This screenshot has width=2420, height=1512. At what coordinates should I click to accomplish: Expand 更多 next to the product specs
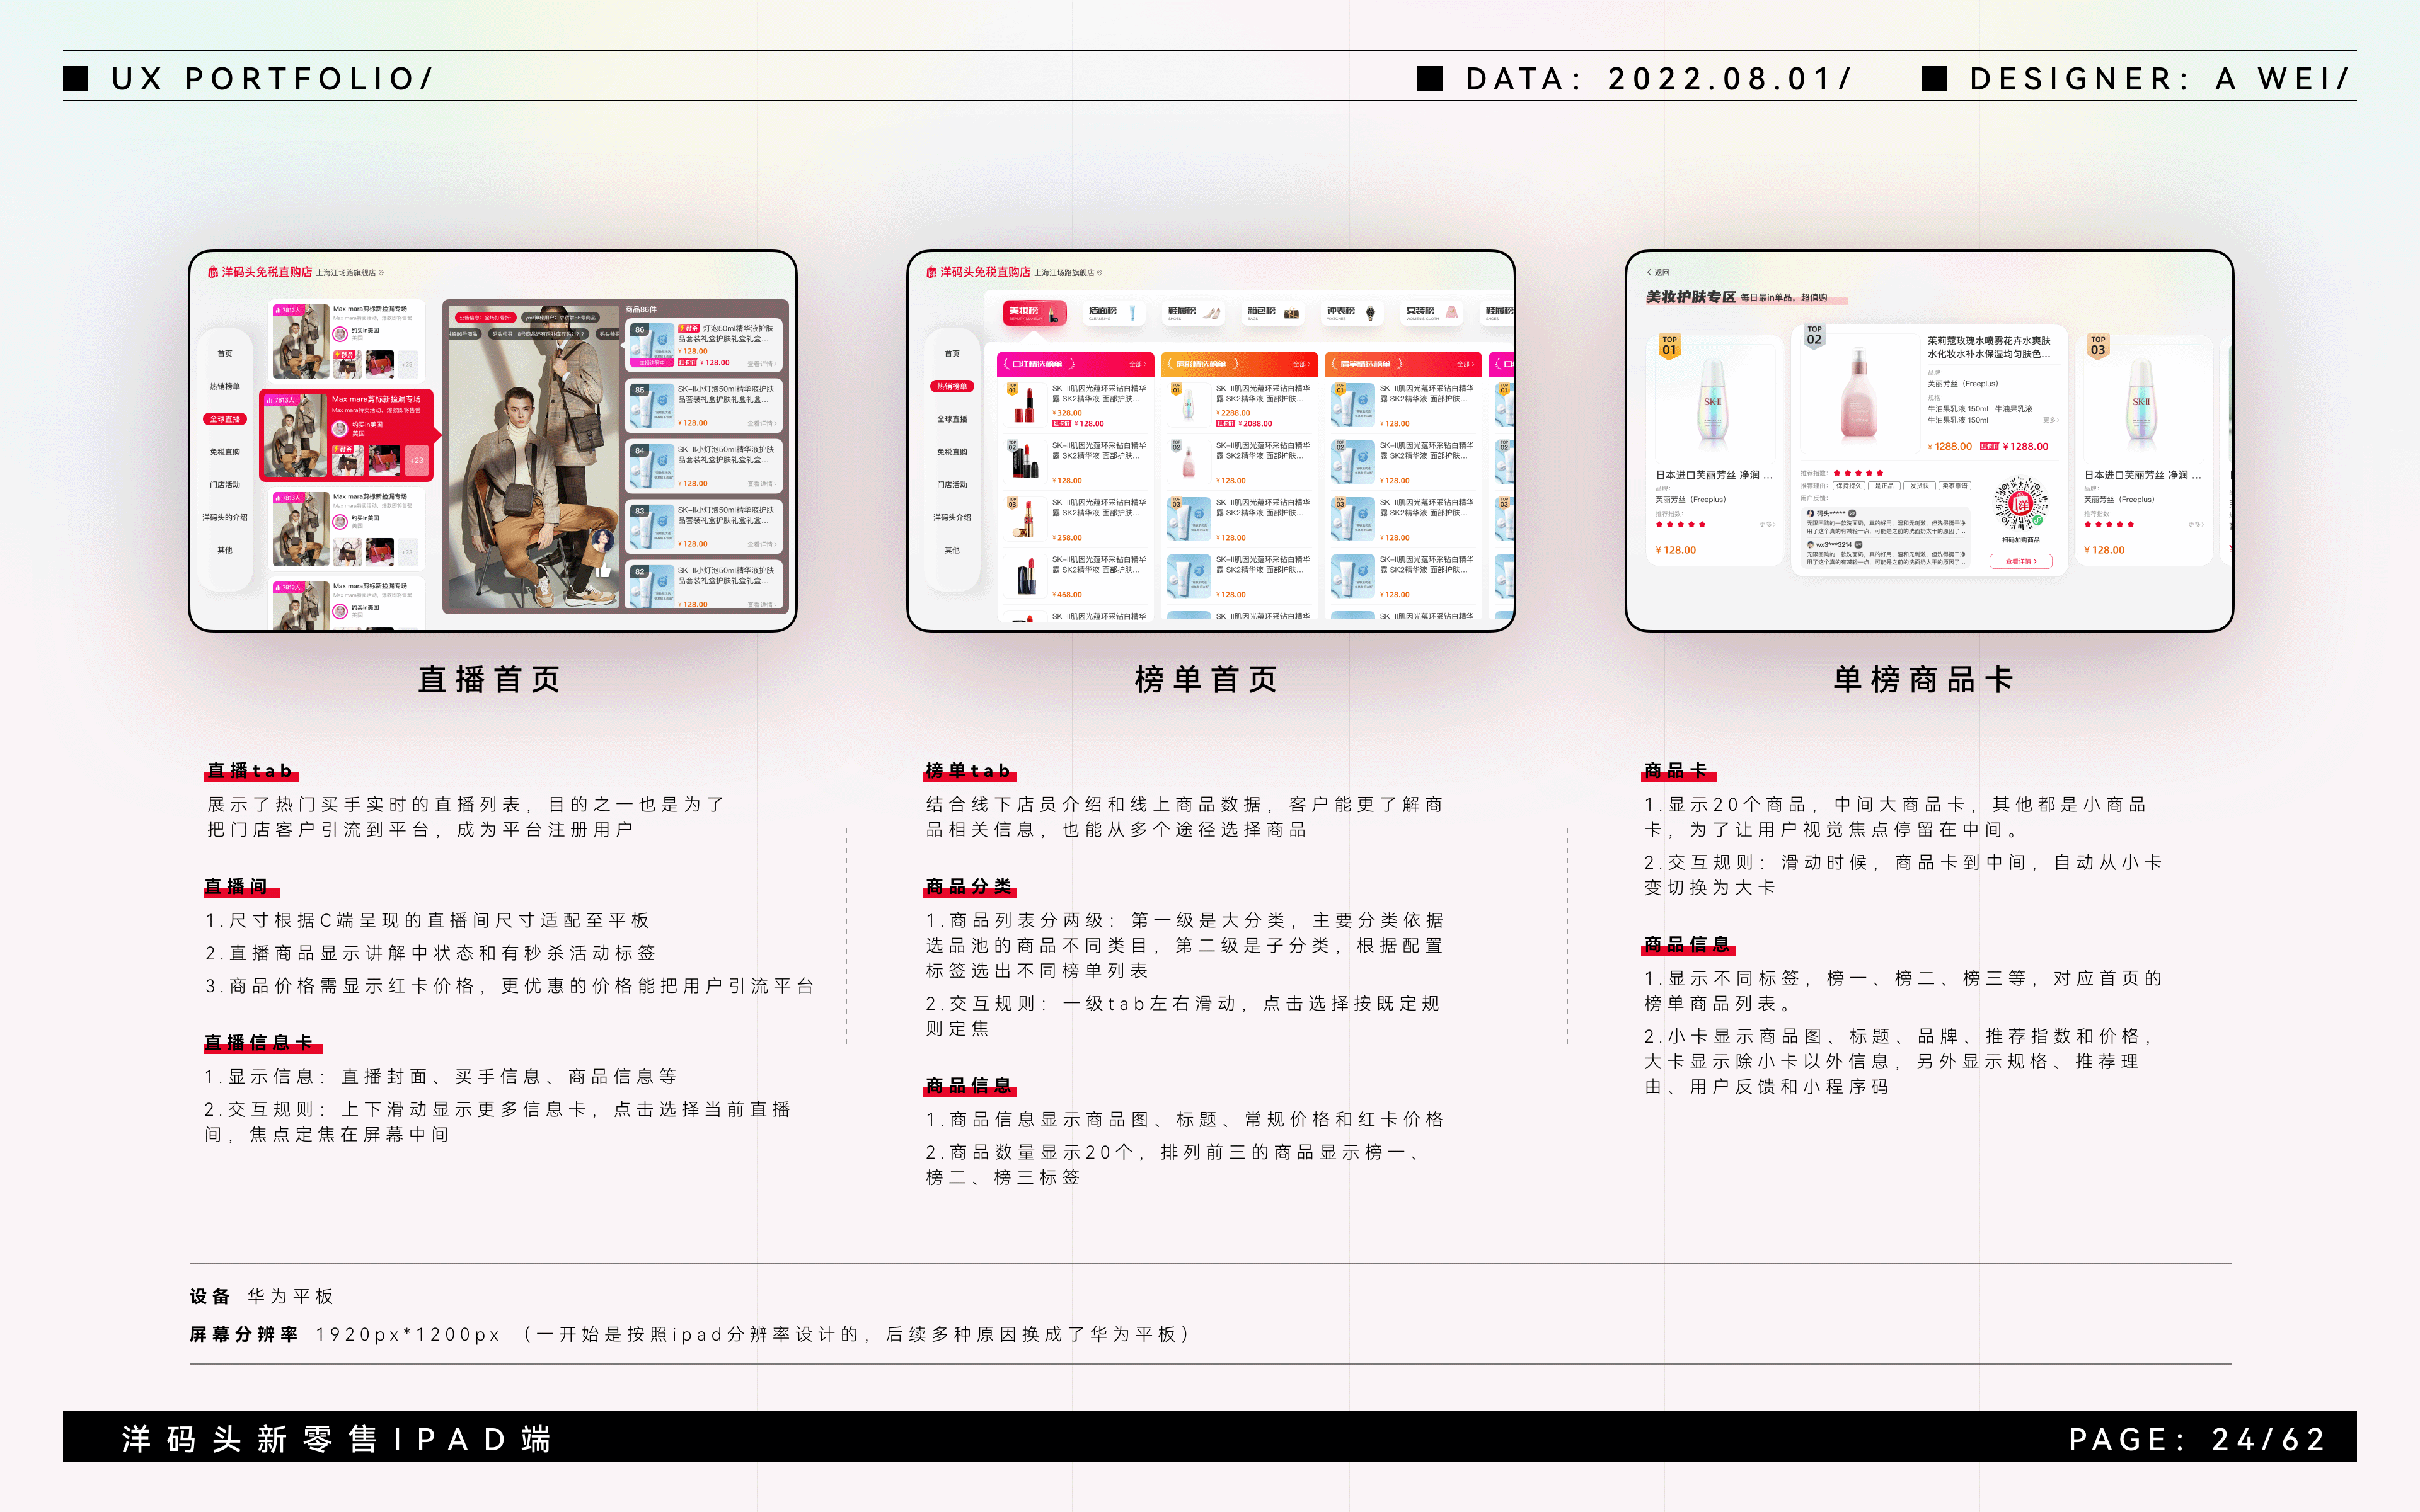click(2052, 421)
